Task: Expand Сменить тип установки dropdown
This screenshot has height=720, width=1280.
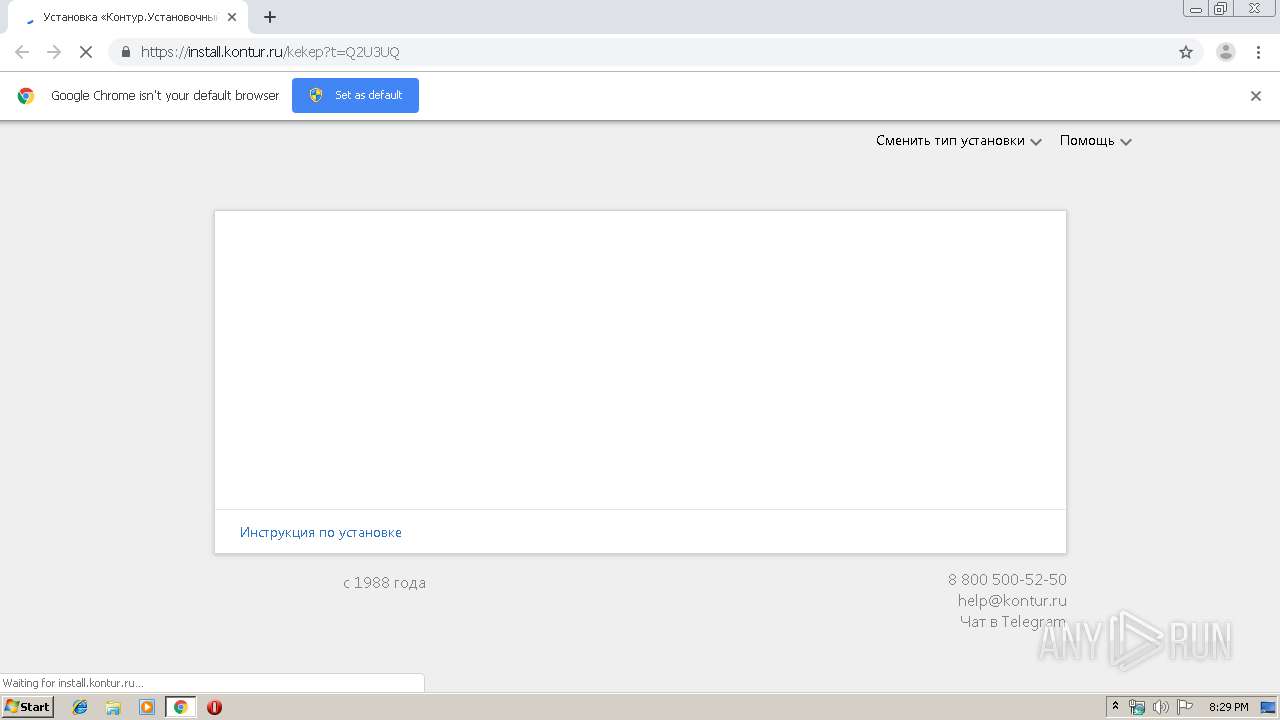Action: click(x=959, y=141)
